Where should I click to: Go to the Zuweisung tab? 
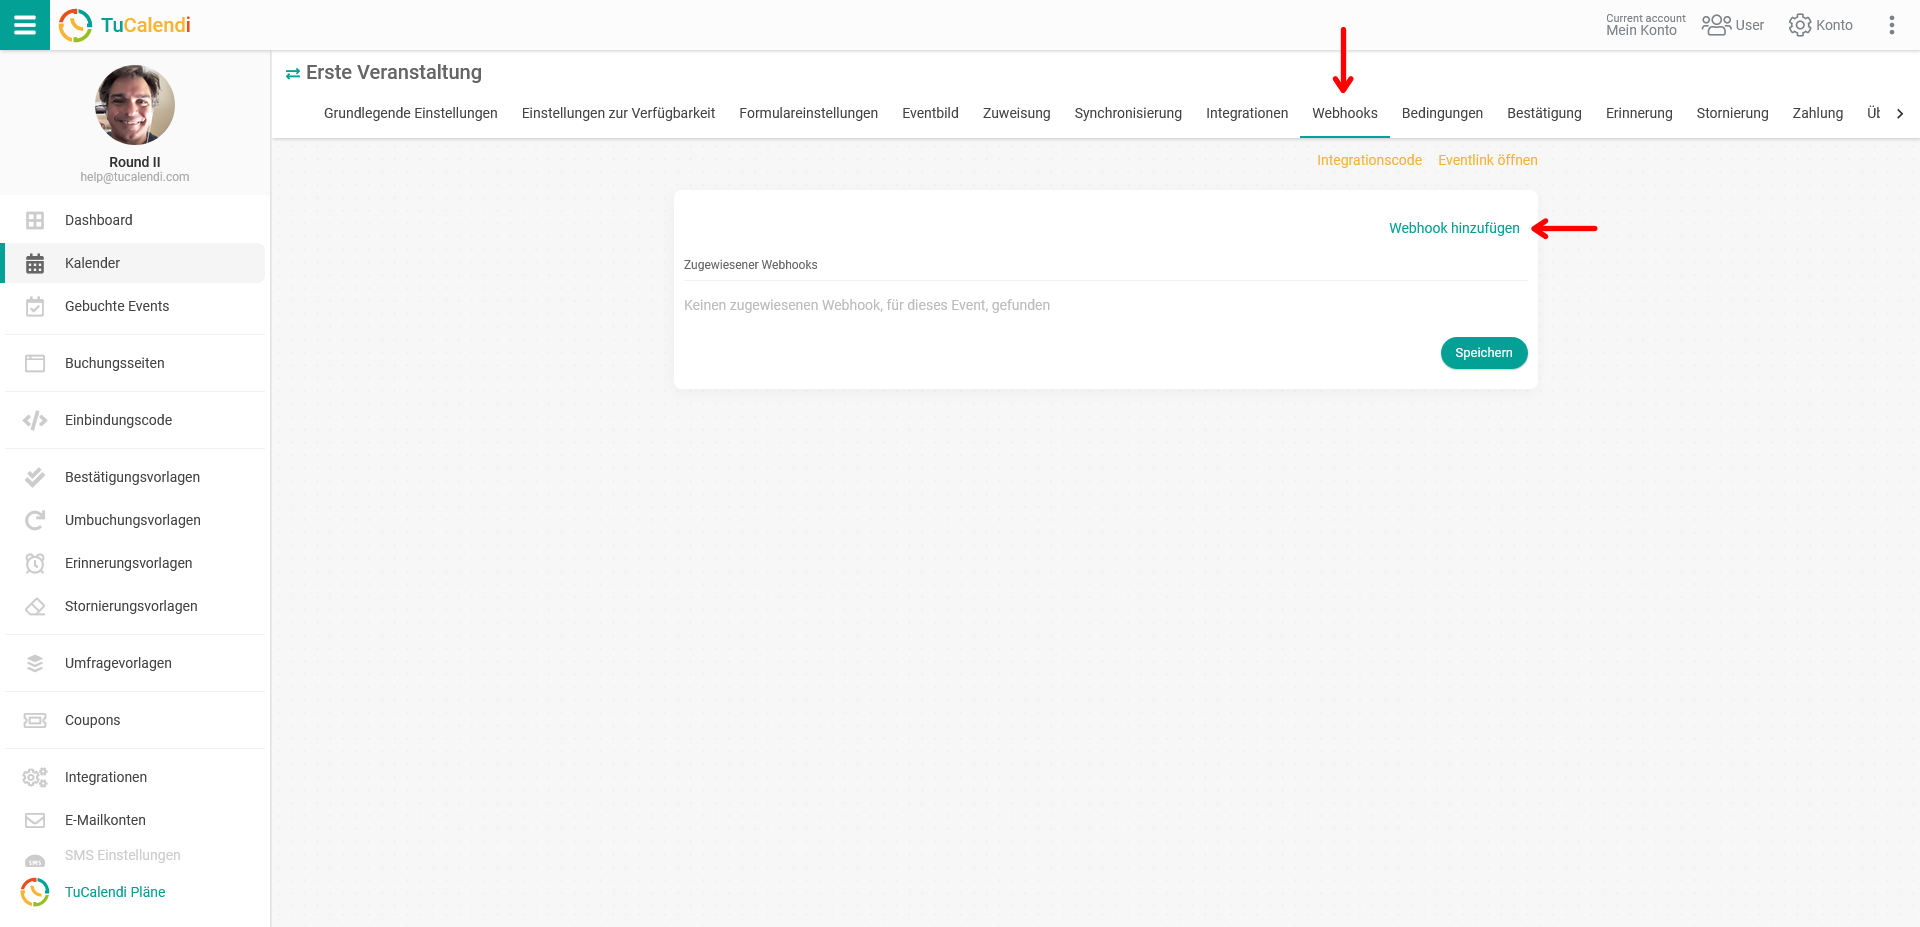pyautogui.click(x=1017, y=113)
